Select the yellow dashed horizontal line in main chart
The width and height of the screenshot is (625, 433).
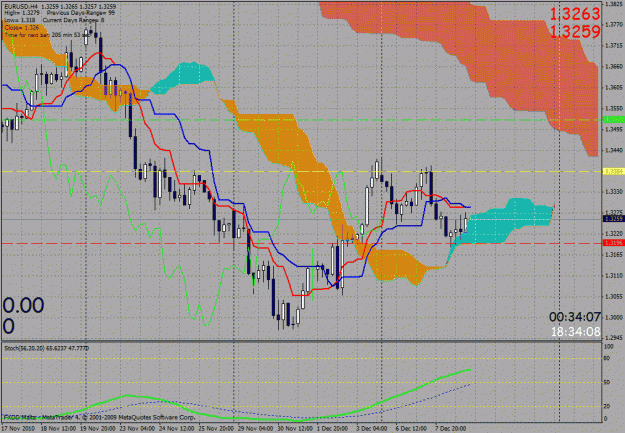pyautogui.click(x=301, y=171)
